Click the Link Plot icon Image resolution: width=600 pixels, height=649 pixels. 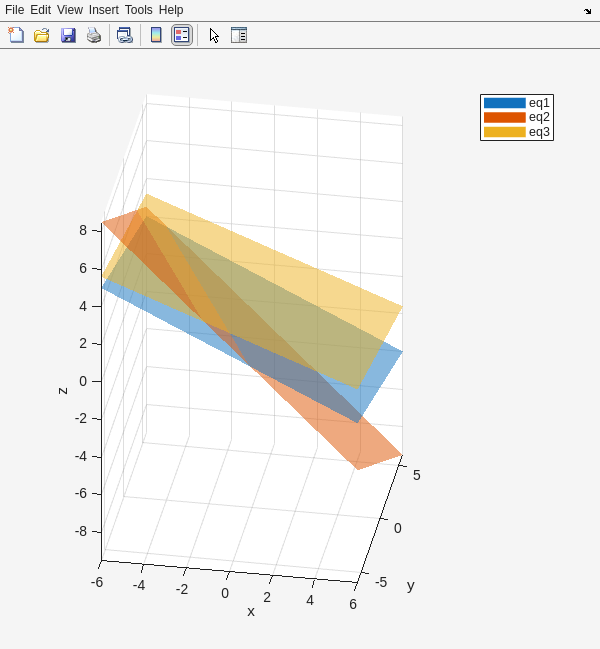(124, 35)
